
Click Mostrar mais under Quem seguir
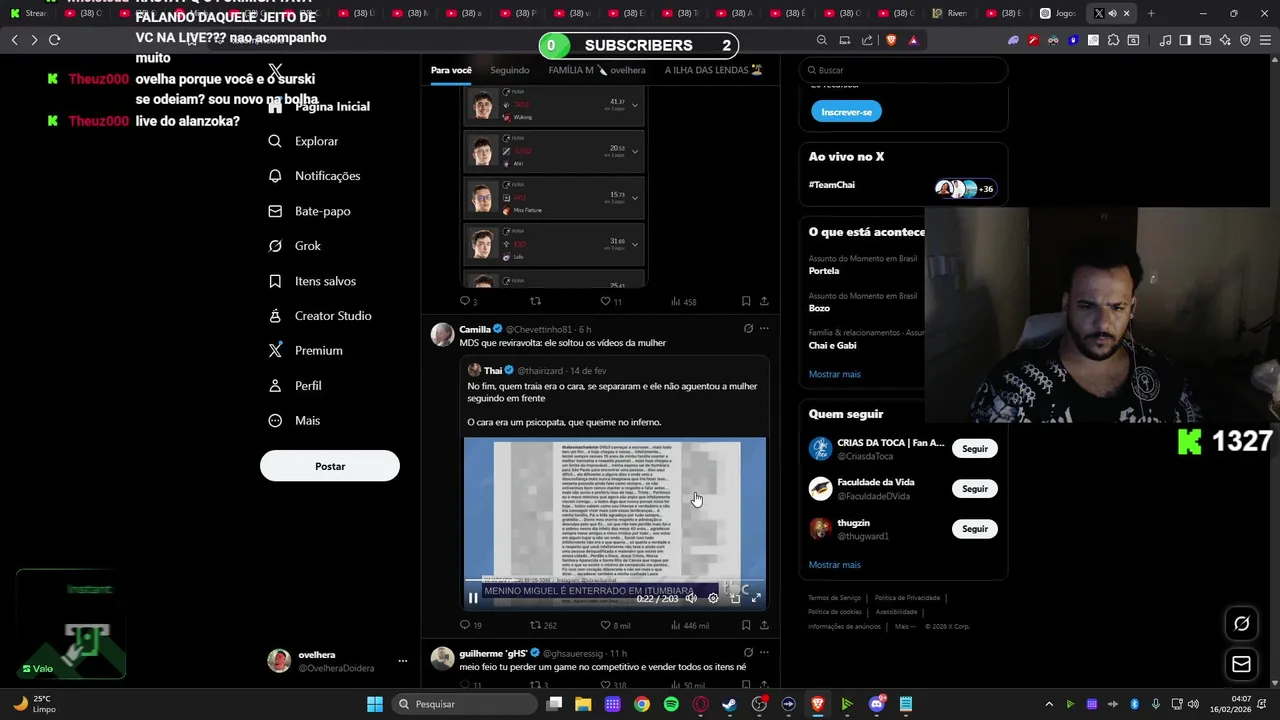834,565
